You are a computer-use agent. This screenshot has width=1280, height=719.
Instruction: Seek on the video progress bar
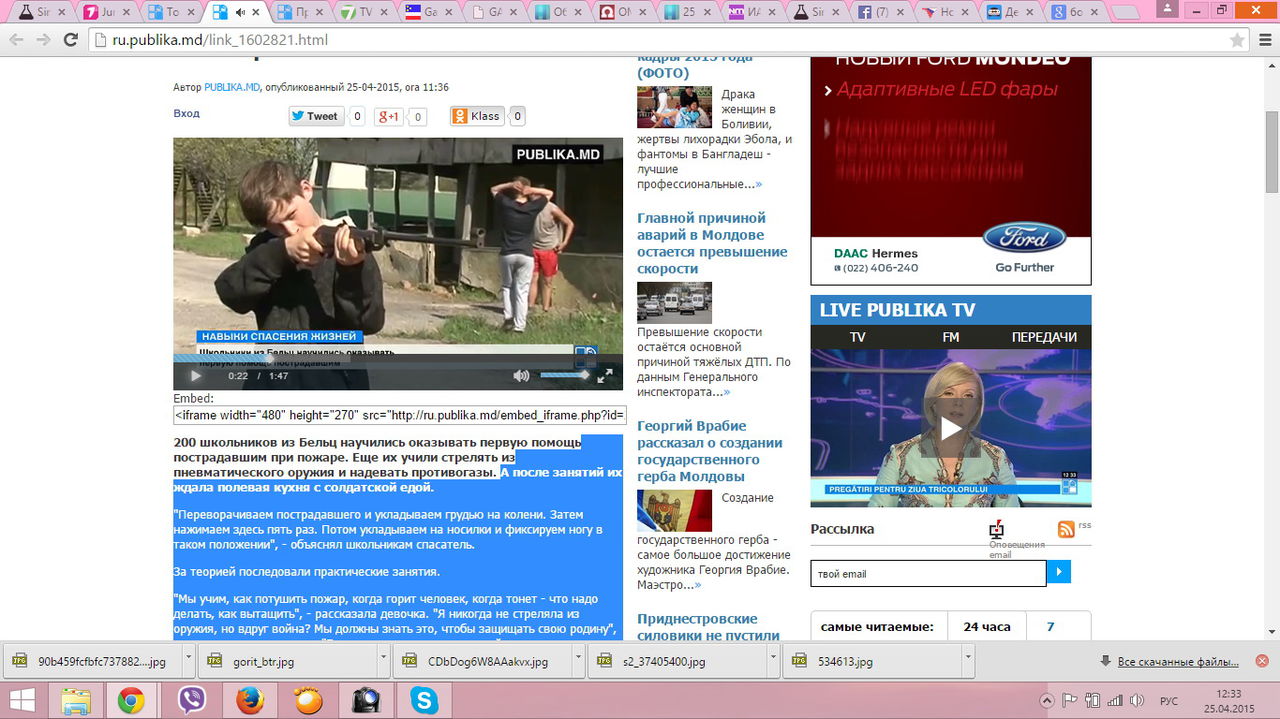tap(398, 358)
